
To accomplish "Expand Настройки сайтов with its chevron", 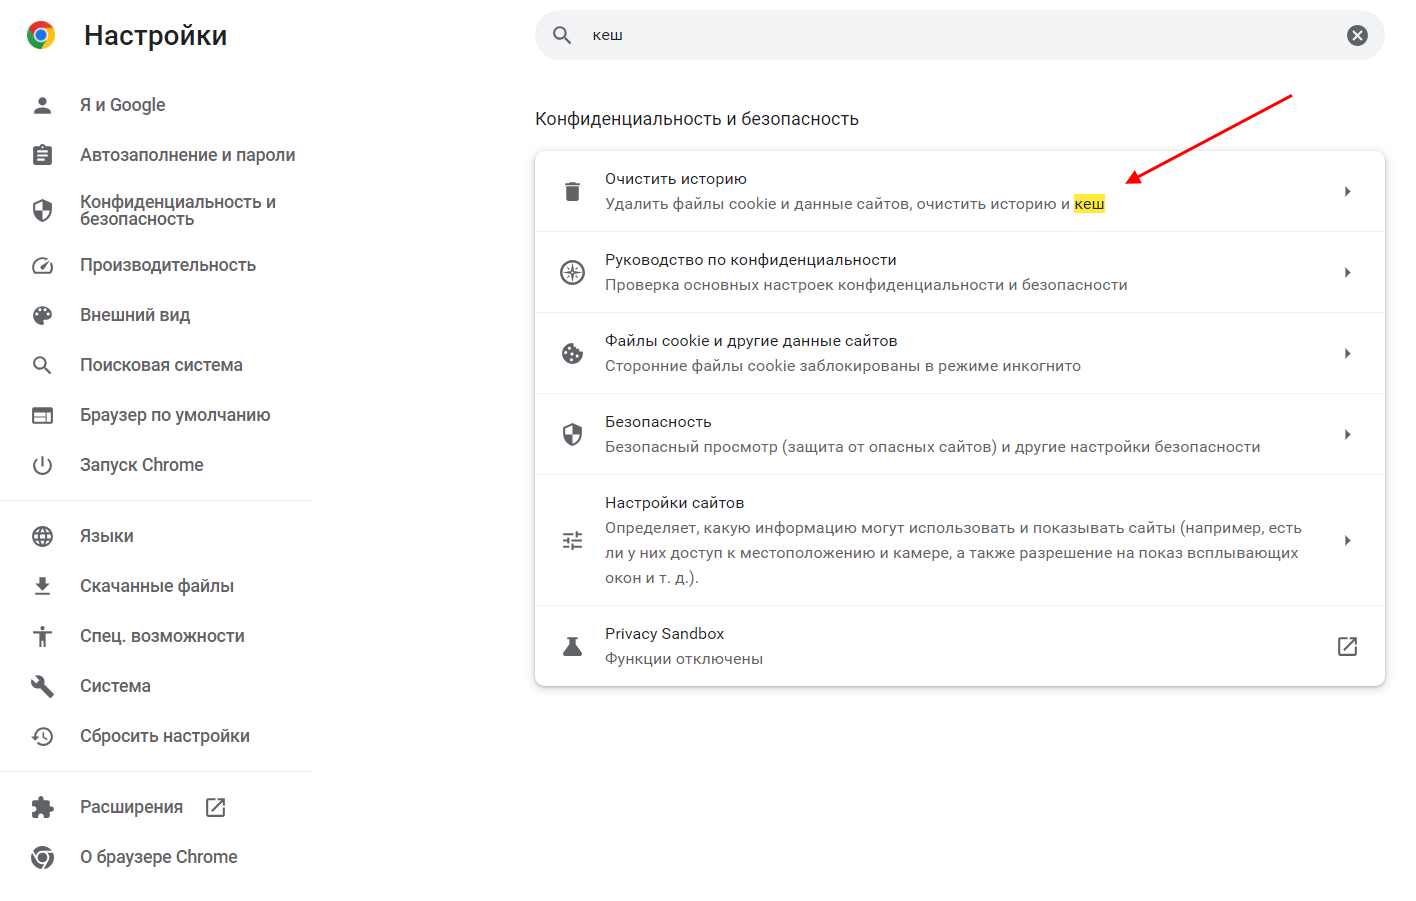I will [x=1347, y=540].
